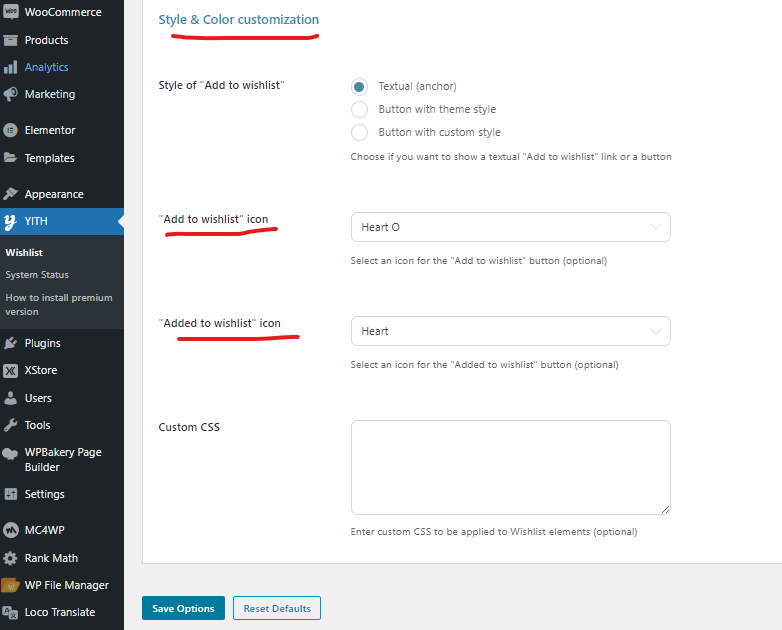The width and height of the screenshot is (782, 630).
Task: Click Reset Defaults button
Action: tap(277, 608)
